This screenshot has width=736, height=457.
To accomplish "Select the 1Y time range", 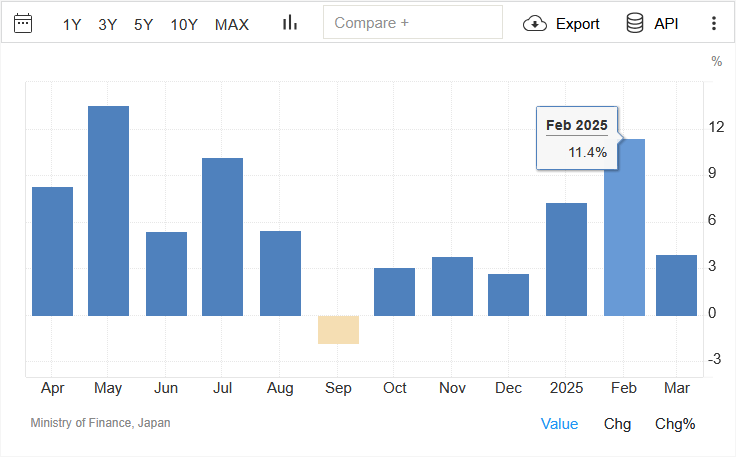I will [72, 24].
